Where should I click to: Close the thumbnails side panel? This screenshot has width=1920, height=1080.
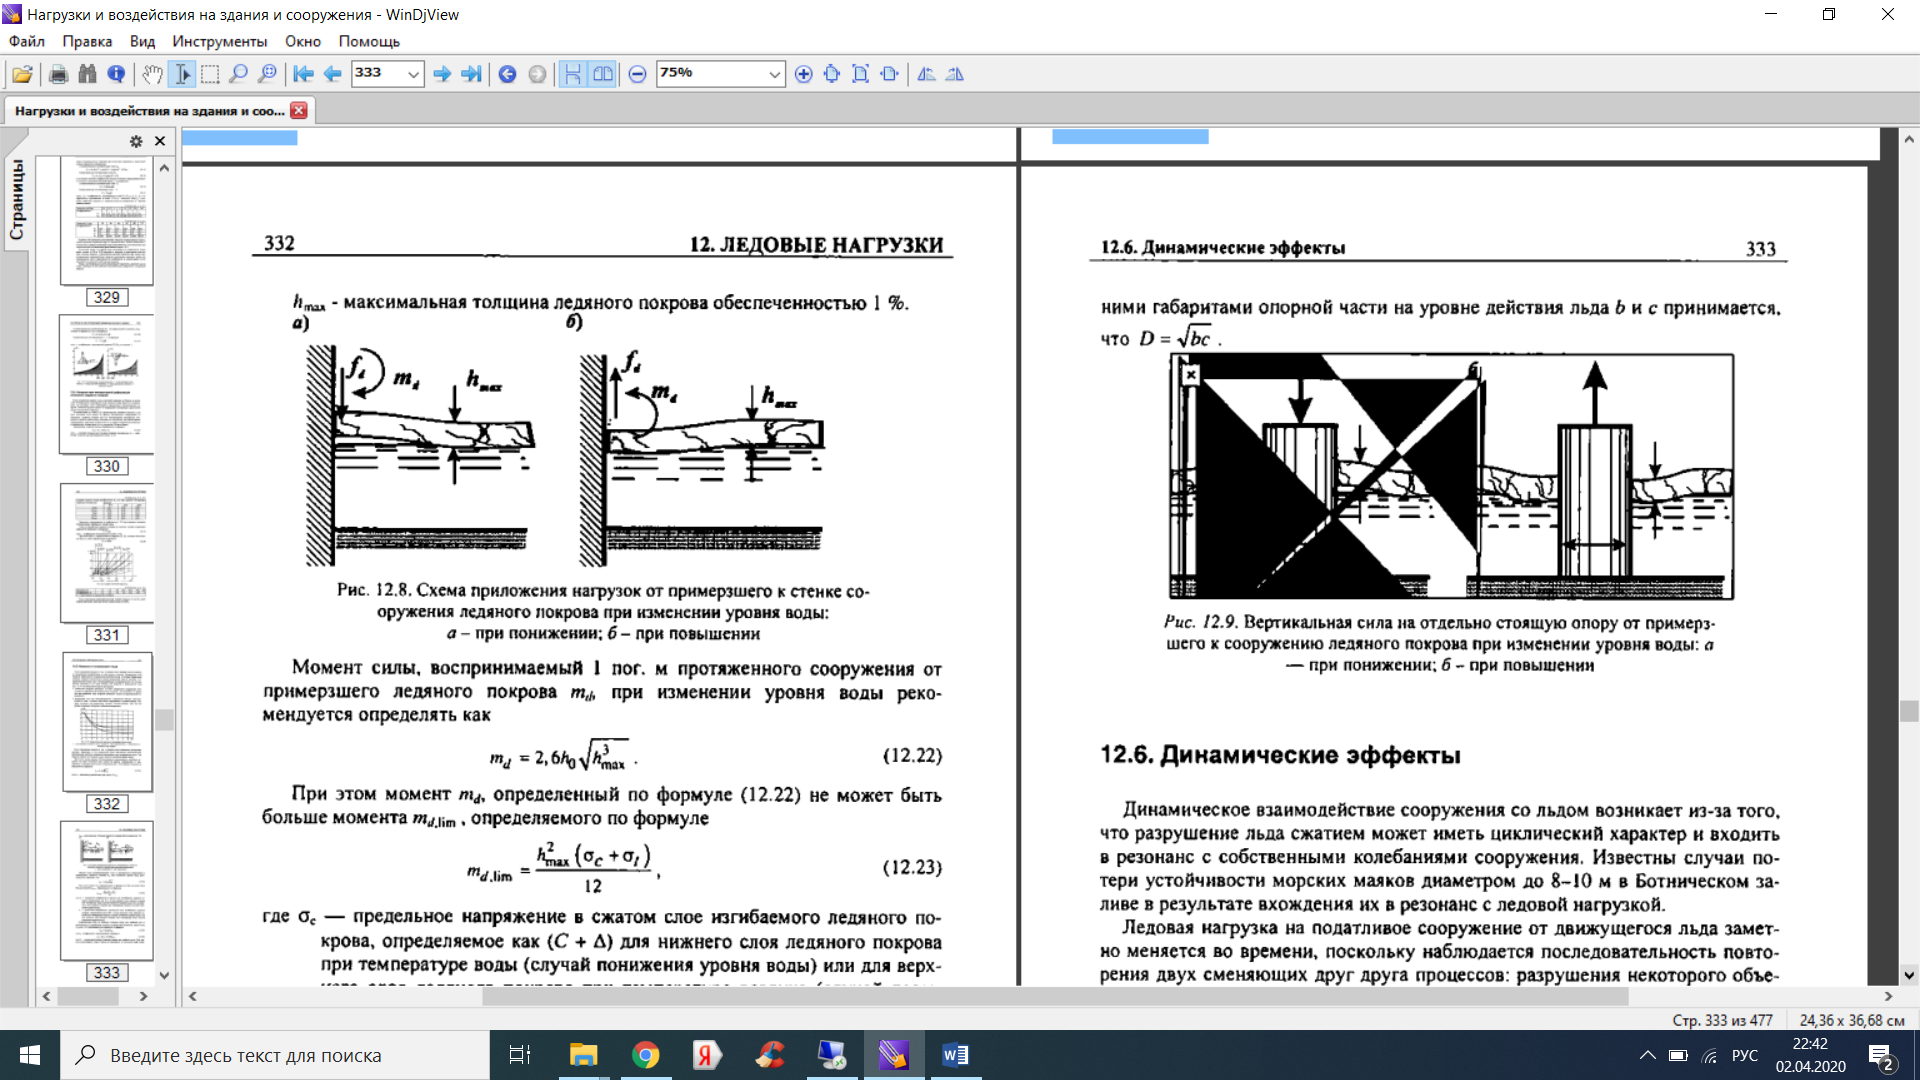(x=160, y=141)
